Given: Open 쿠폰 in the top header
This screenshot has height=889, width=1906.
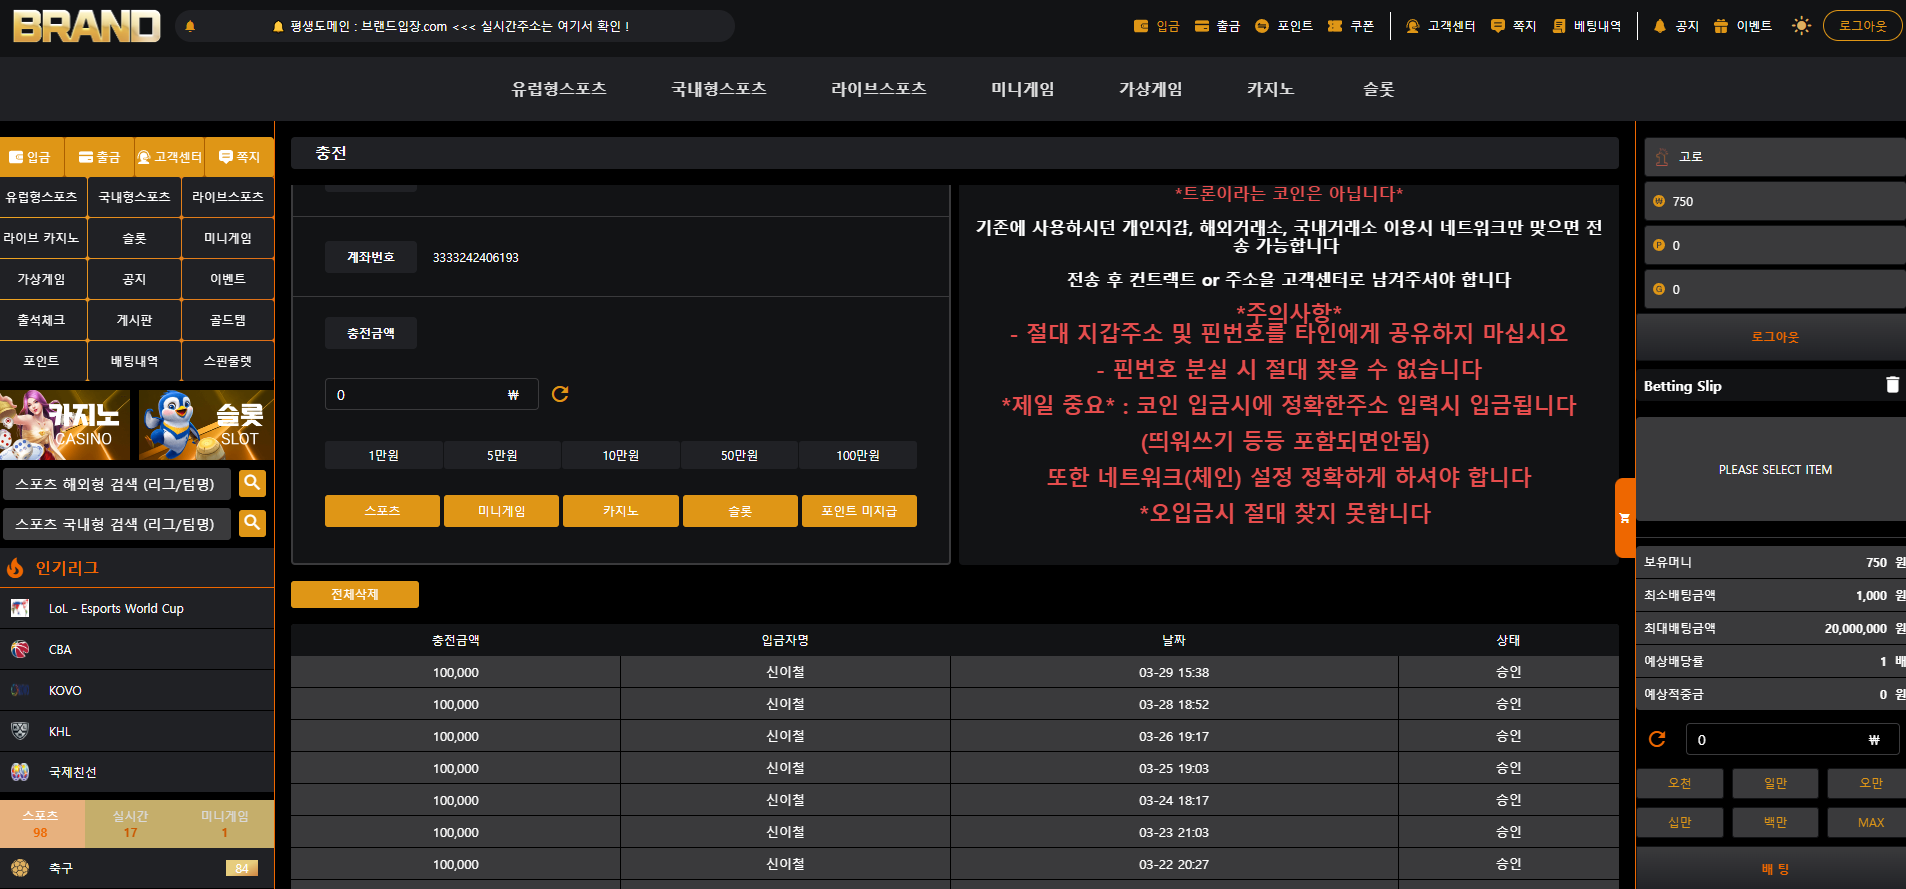Looking at the screenshot, I should pyautogui.click(x=1351, y=26).
